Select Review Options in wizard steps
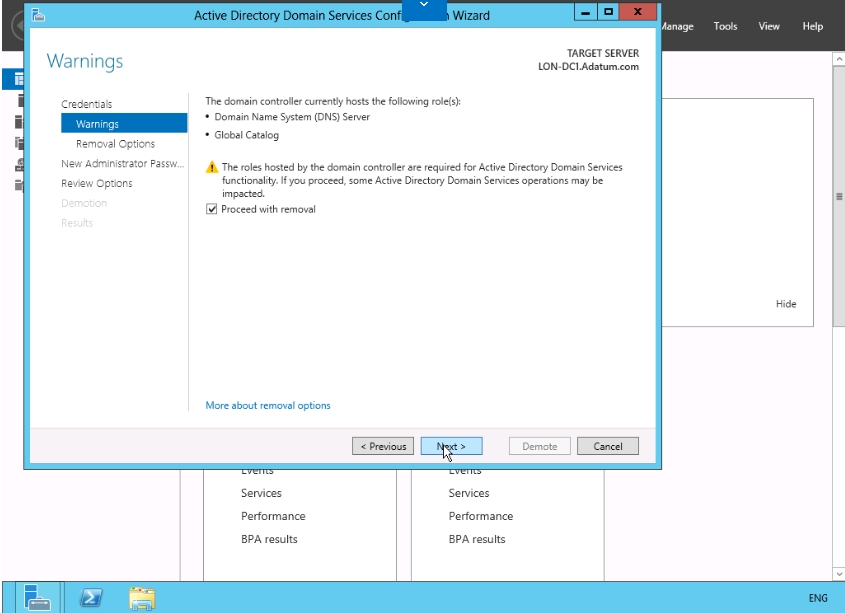Screen dimensions: 845x613 tap(96, 183)
